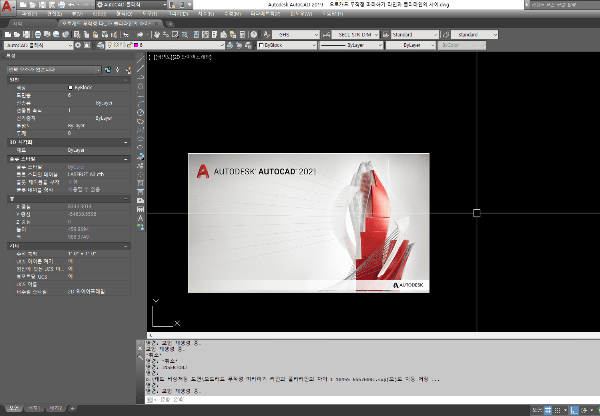The image size is (600, 416).
Task: Activate the Zoom Window tool
Action: click(175, 34)
